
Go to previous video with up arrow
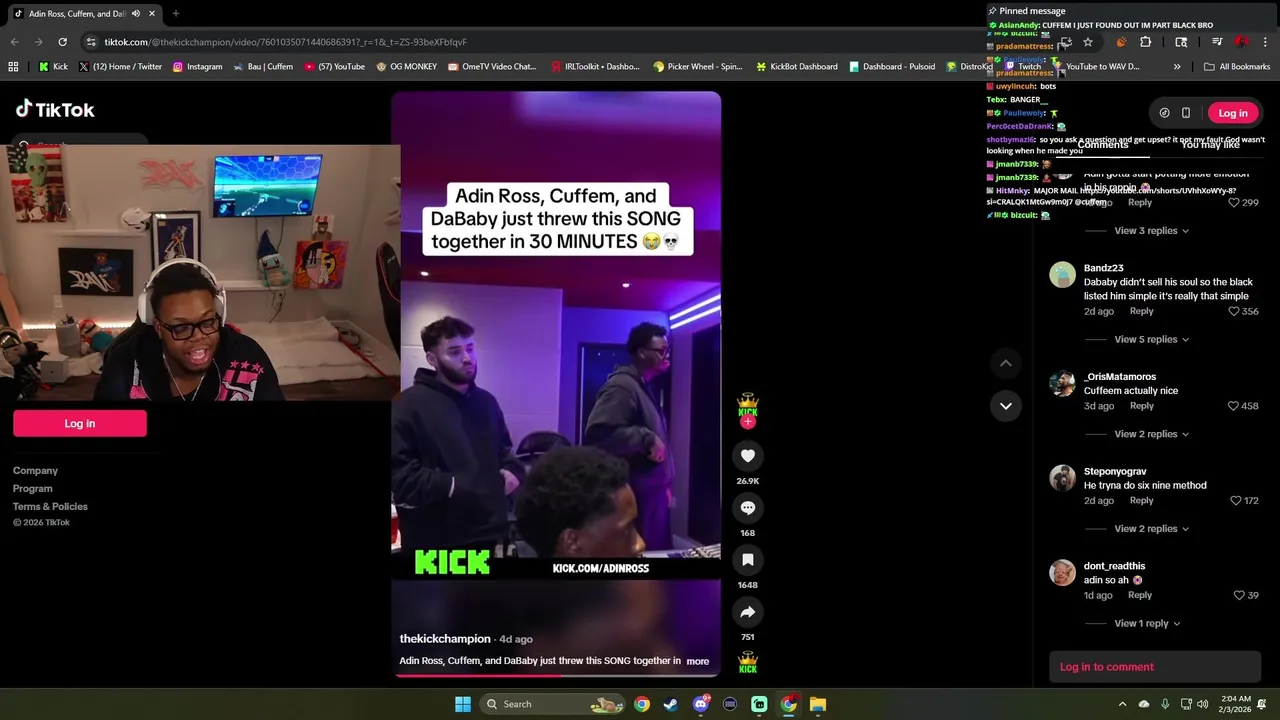point(1005,364)
